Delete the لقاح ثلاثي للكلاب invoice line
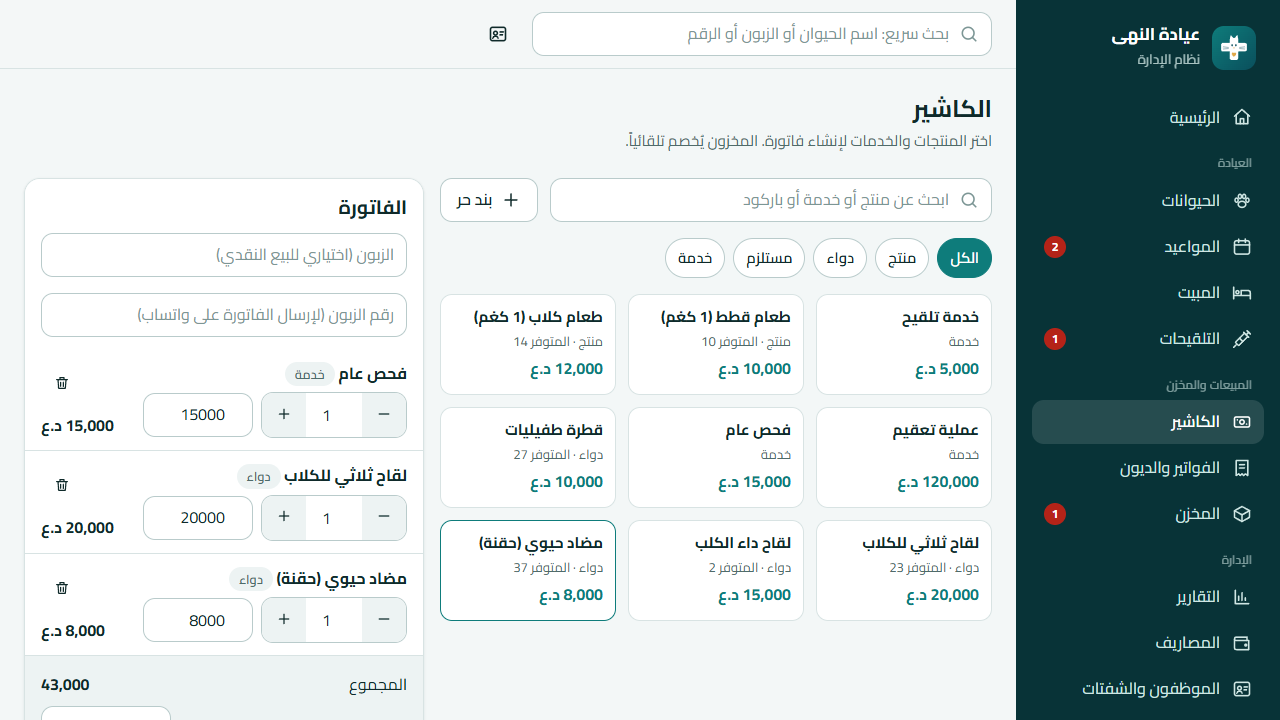 click(62, 485)
